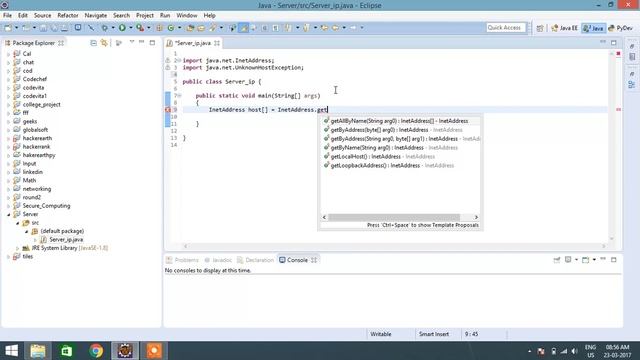The image size is (640, 360).
Task: Open the Debug button dropdown arrow
Action: (x=113, y=28)
